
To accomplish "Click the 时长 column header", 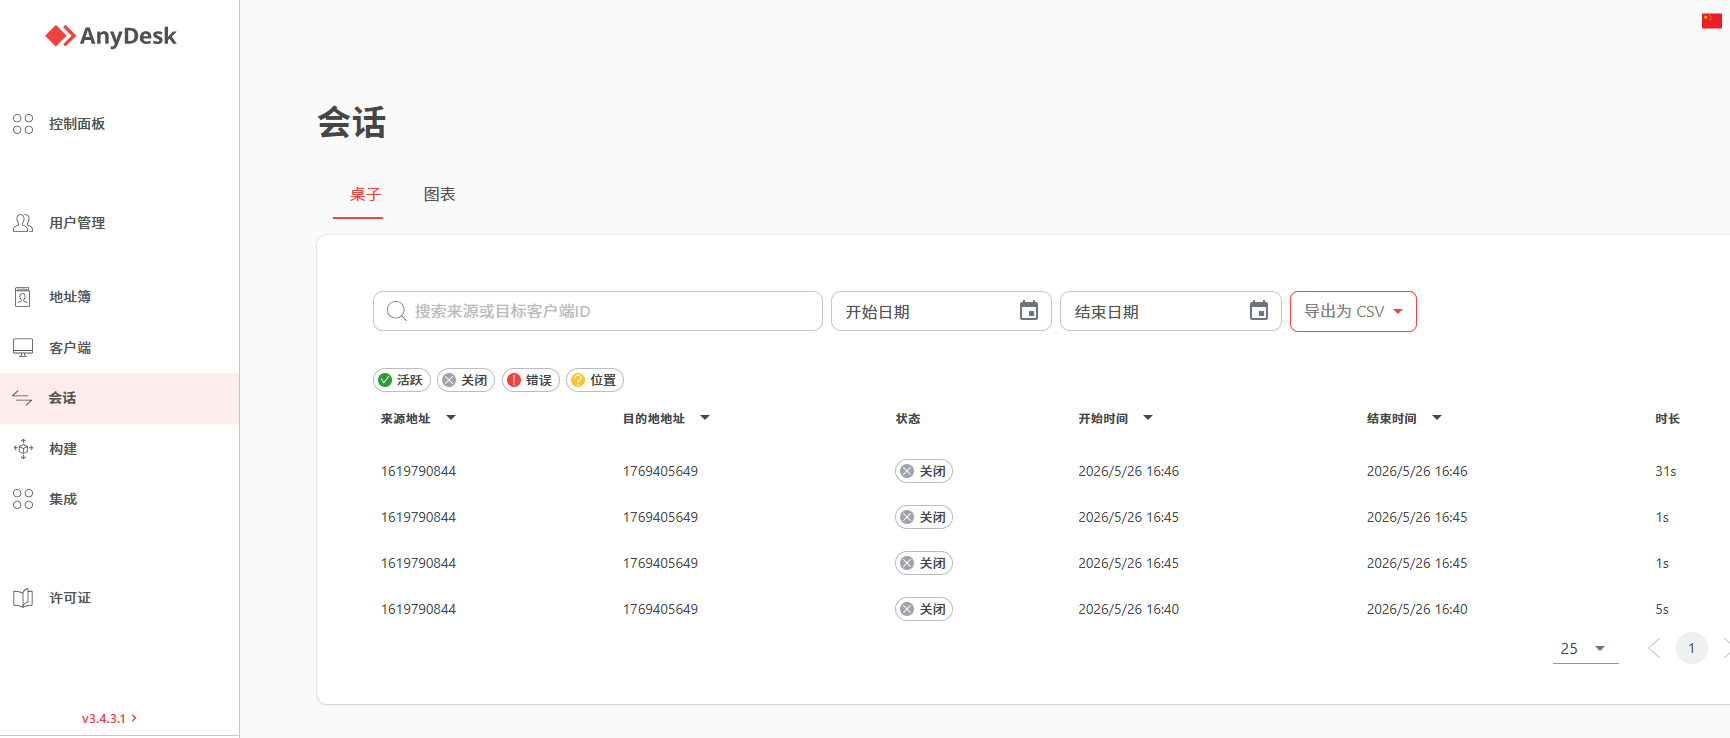I will (1667, 419).
